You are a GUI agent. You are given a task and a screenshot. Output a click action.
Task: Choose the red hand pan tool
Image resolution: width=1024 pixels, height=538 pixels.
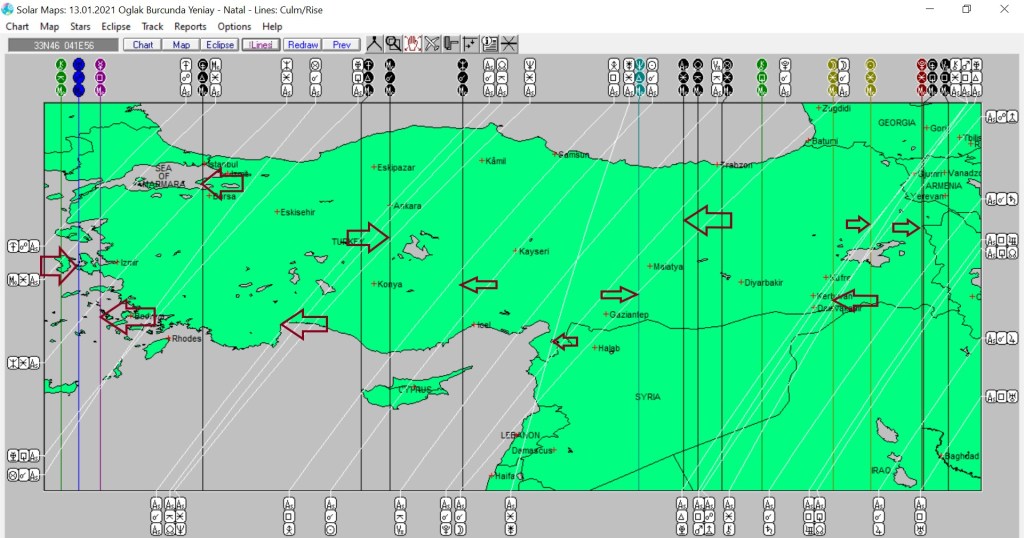point(412,44)
